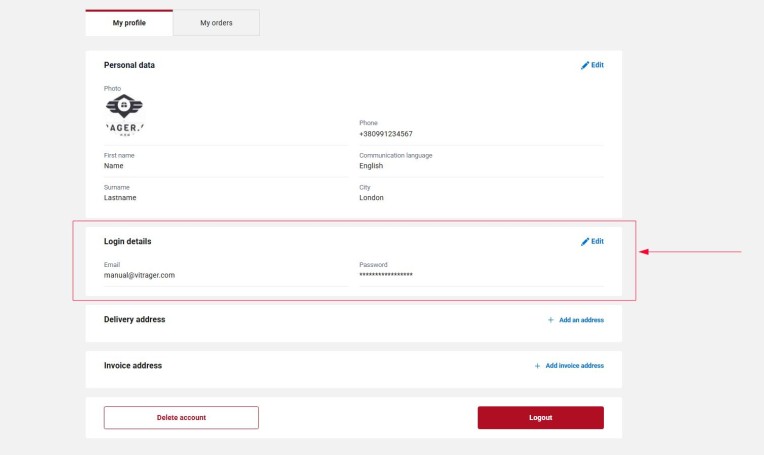The image size is (764, 455).
Task: Click the pencil icon in Login details
Action: (585, 242)
